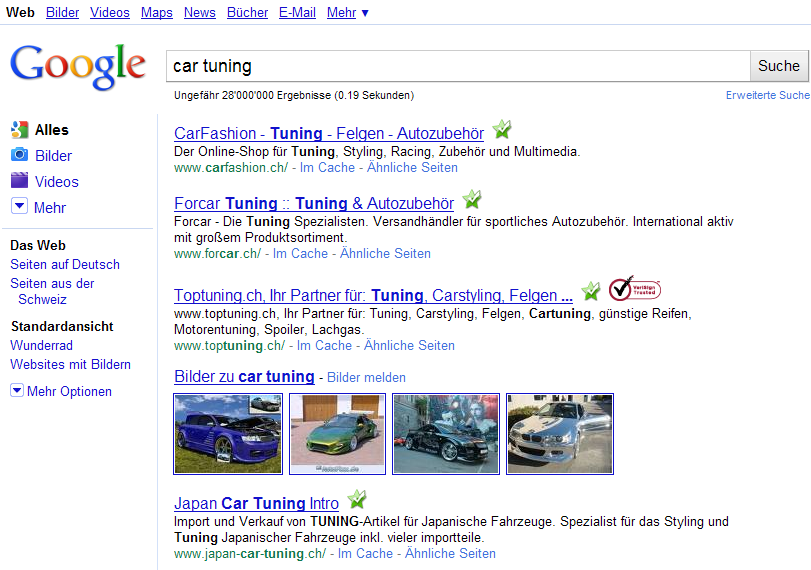Image resolution: width=811 pixels, height=570 pixels.
Task: Click green checkmark badge beside Toptuning.ch result
Action: coord(591,291)
